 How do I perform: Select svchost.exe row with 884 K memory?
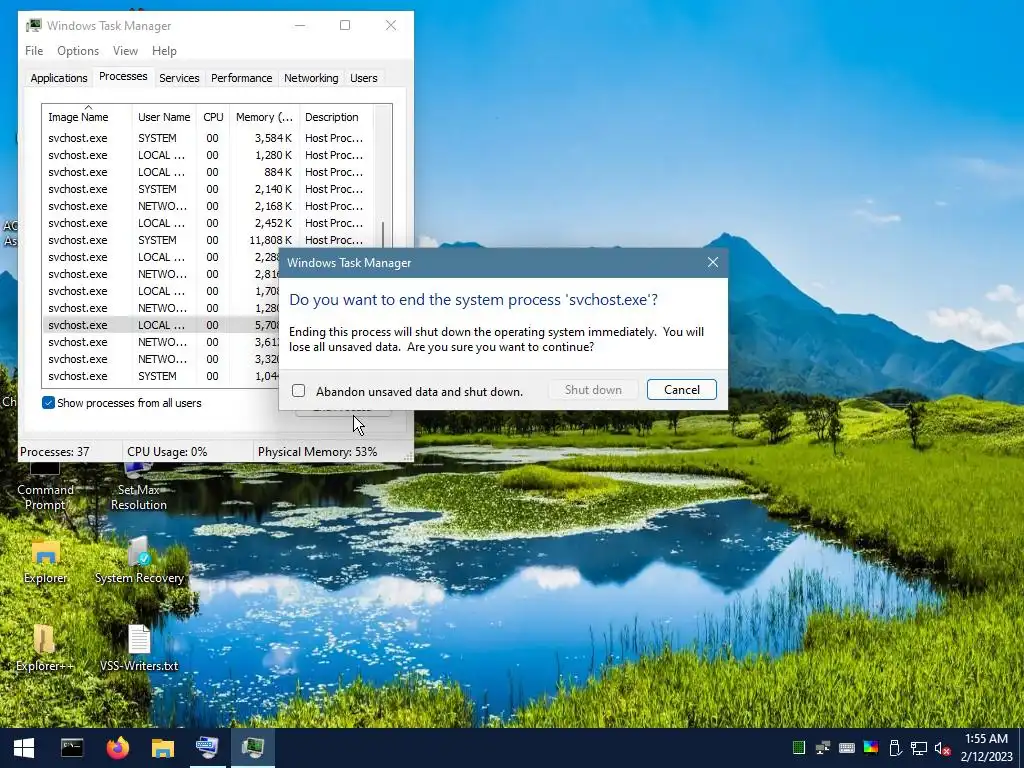click(x=208, y=172)
